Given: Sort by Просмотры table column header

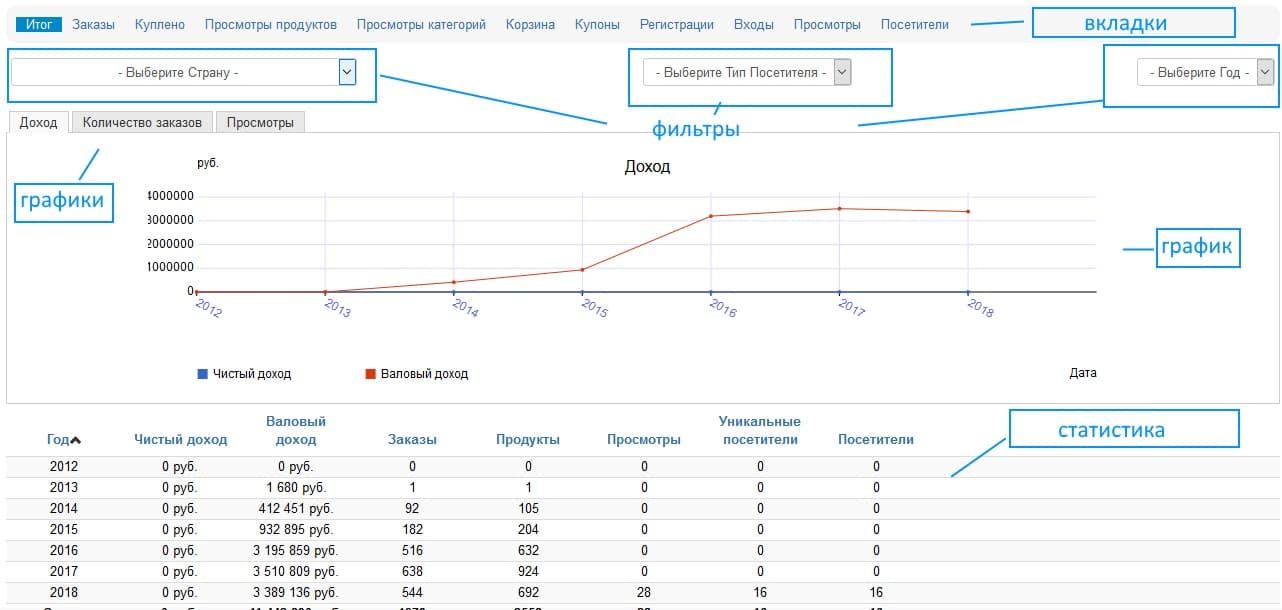Looking at the screenshot, I should point(644,439).
